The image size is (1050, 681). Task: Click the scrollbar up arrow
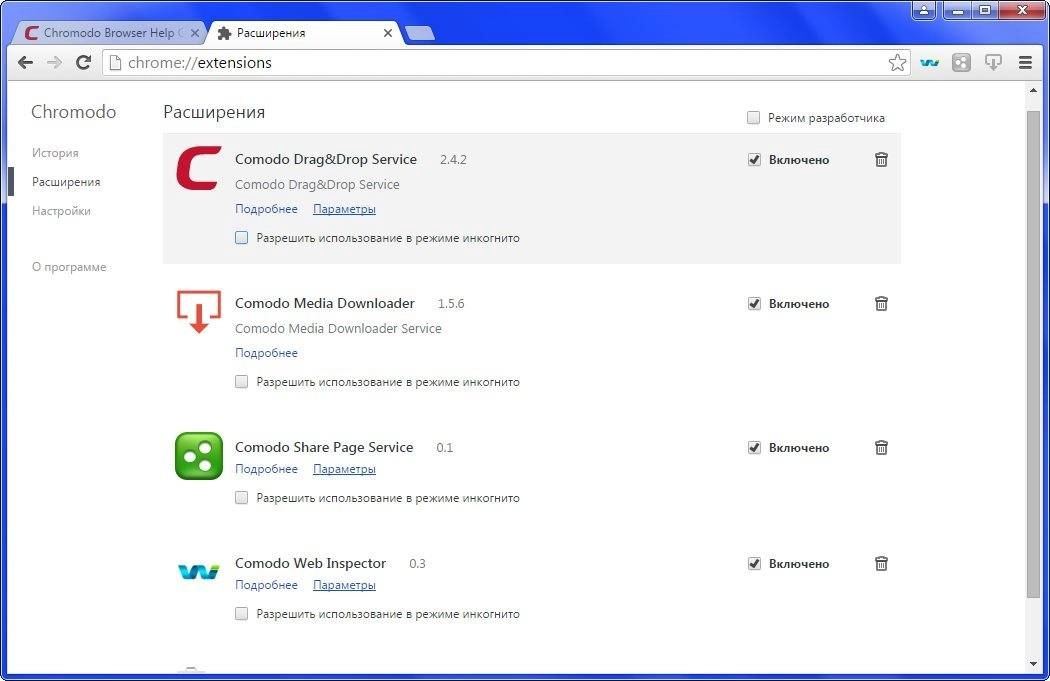(1033, 90)
